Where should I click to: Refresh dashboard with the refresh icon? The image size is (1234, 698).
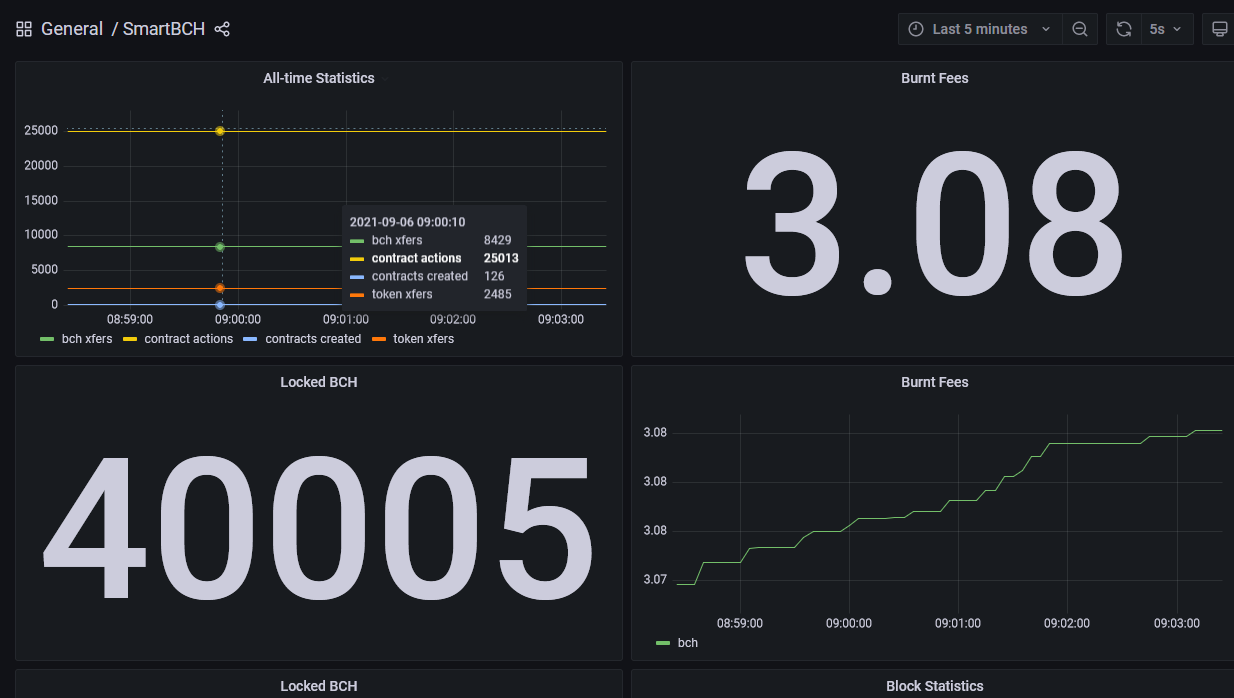[x=1124, y=29]
